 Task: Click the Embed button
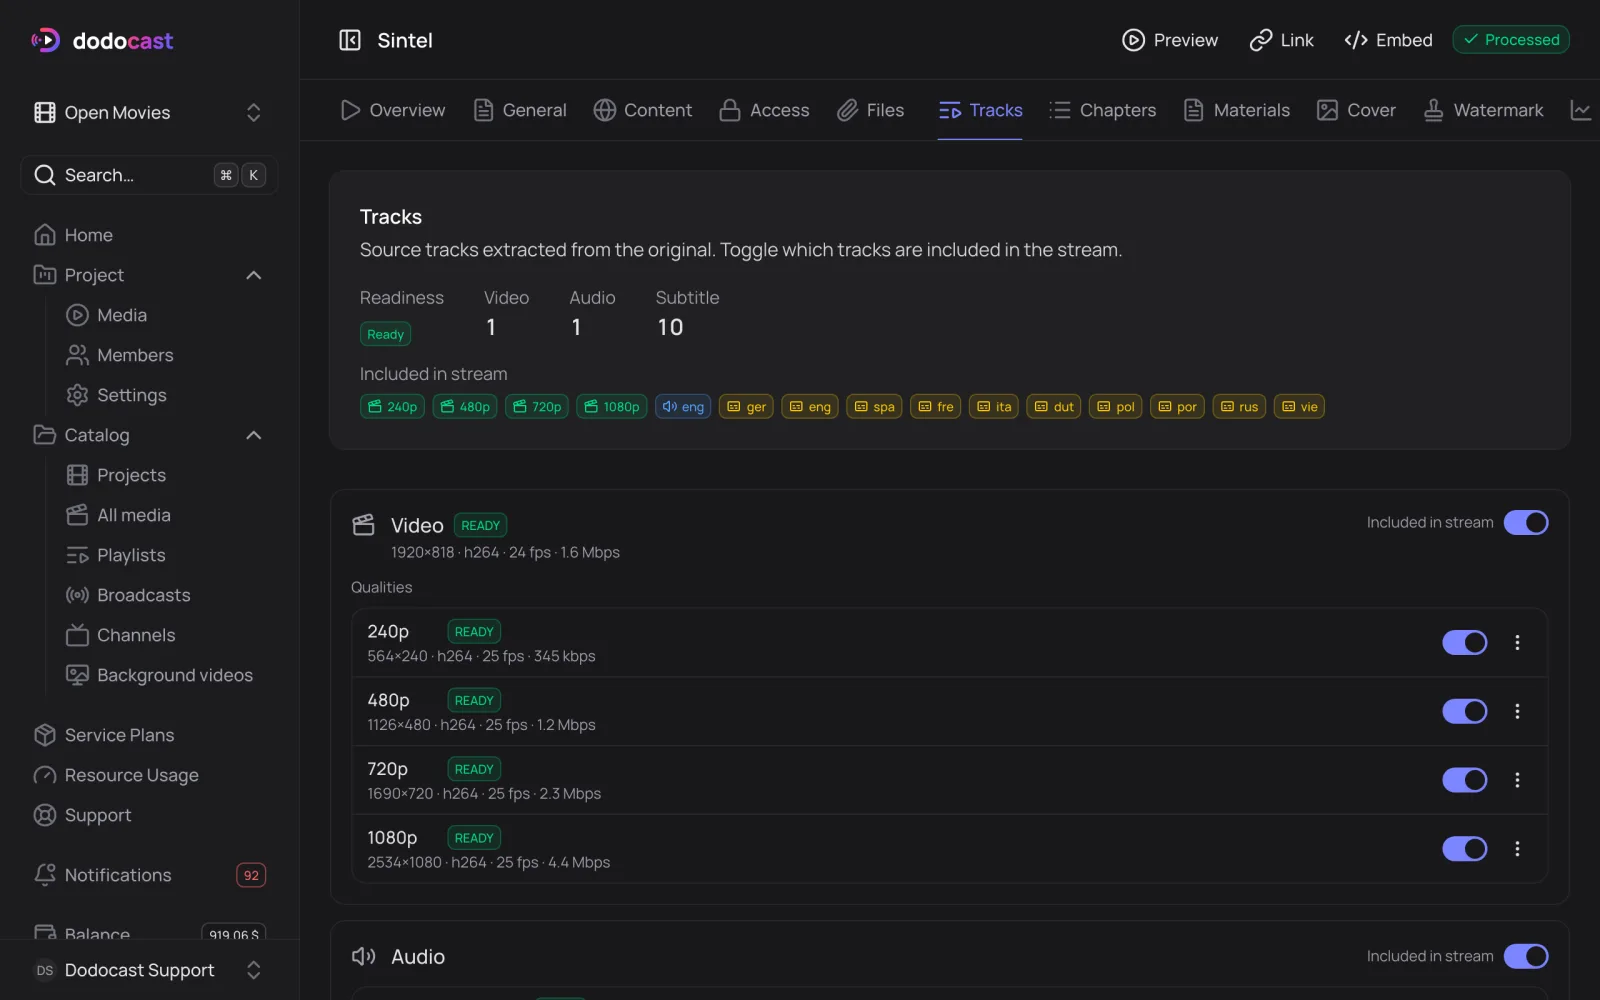pos(1389,40)
